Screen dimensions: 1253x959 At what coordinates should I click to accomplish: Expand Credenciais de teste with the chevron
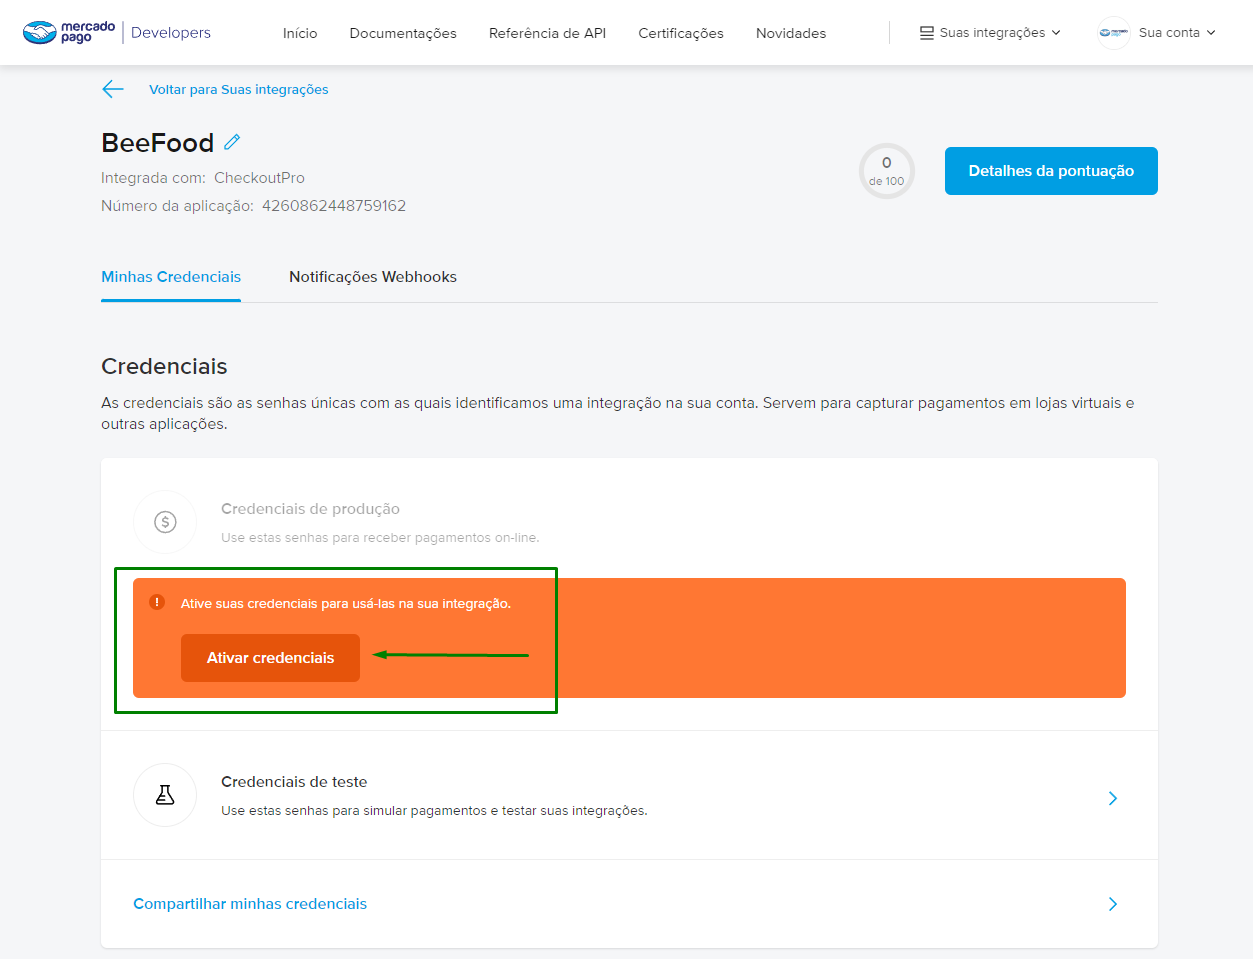(1113, 798)
